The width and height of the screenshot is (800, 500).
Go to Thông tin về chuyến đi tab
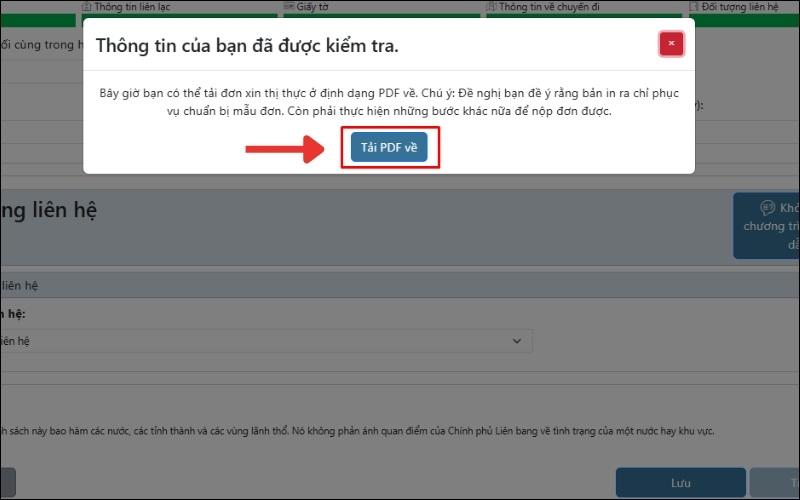pos(543,7)
